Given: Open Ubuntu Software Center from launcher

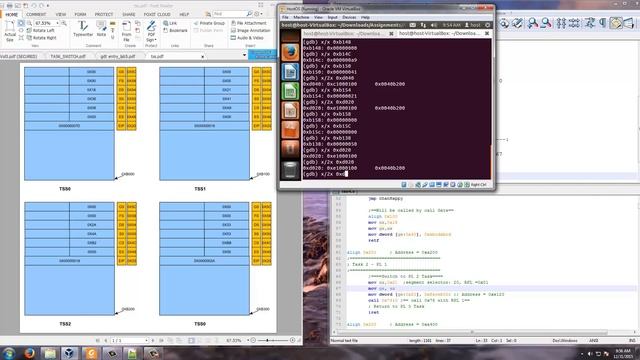Looking at the screenshot, I should click(x=290, y=130).
